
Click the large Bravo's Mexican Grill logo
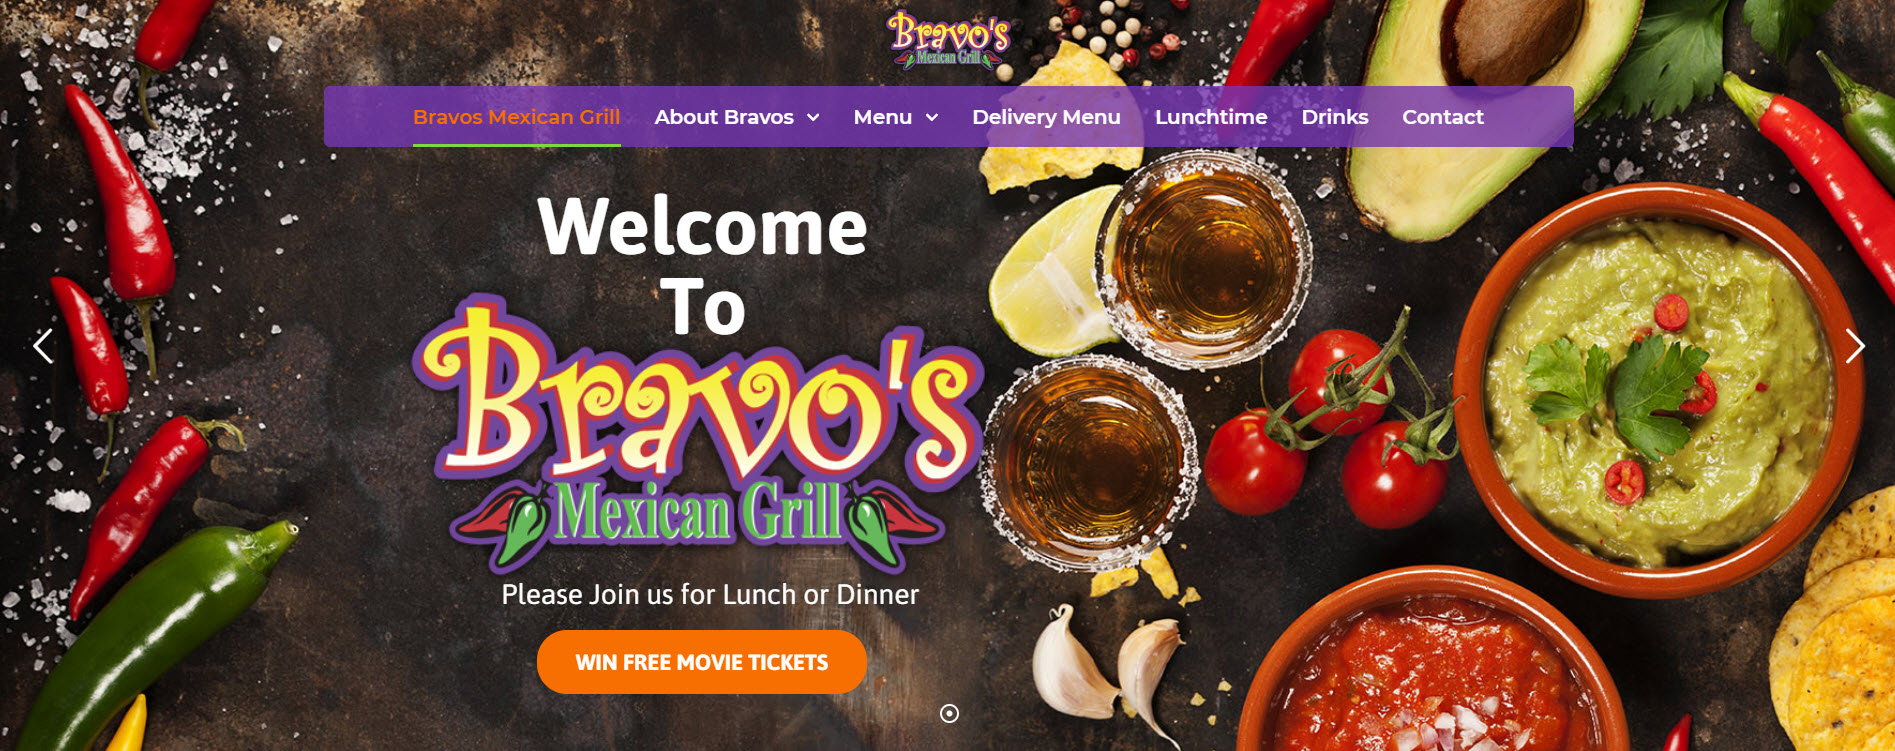698,434
